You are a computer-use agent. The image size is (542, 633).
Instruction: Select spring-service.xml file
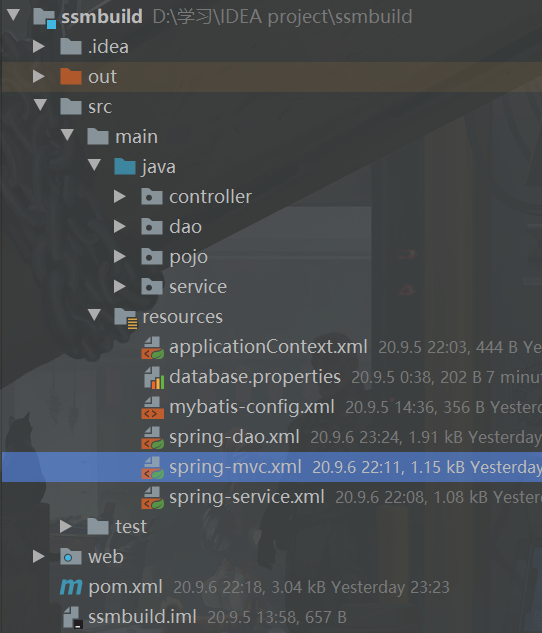coord(247,497)
